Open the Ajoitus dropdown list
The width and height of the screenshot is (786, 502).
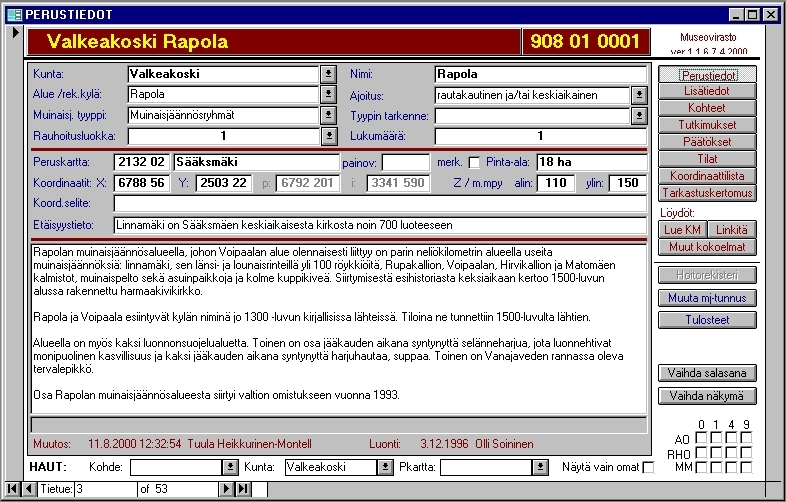[x=639, y=95]
